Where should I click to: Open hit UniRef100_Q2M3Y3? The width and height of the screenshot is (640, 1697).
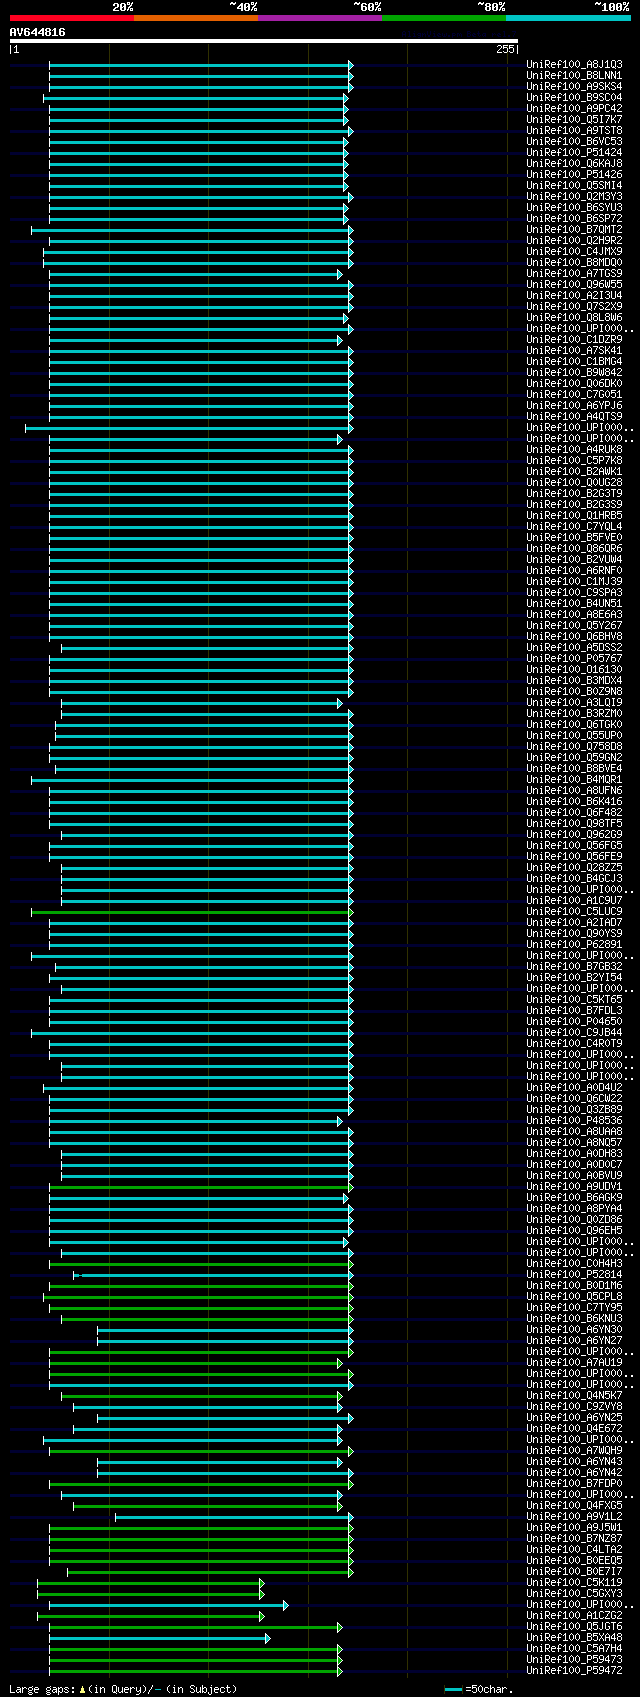tap(574, 197)
